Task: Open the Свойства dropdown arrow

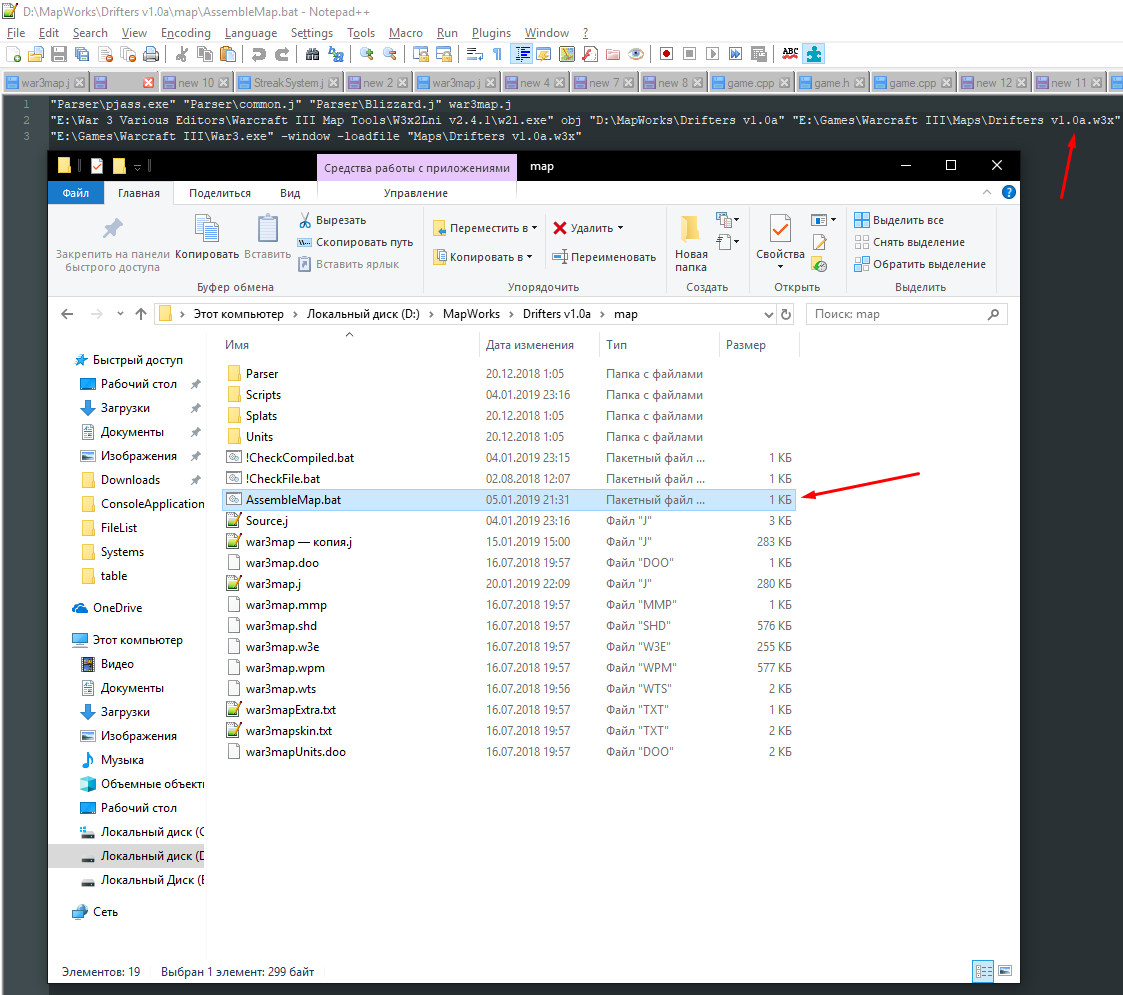Action: tap(780, 266)
